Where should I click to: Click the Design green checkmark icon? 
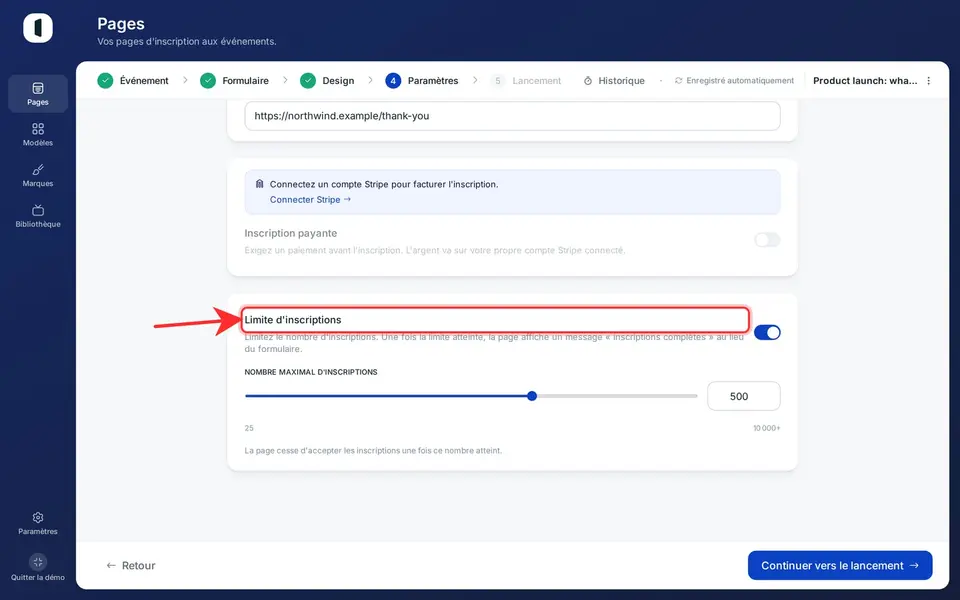[x=308, y=81]
